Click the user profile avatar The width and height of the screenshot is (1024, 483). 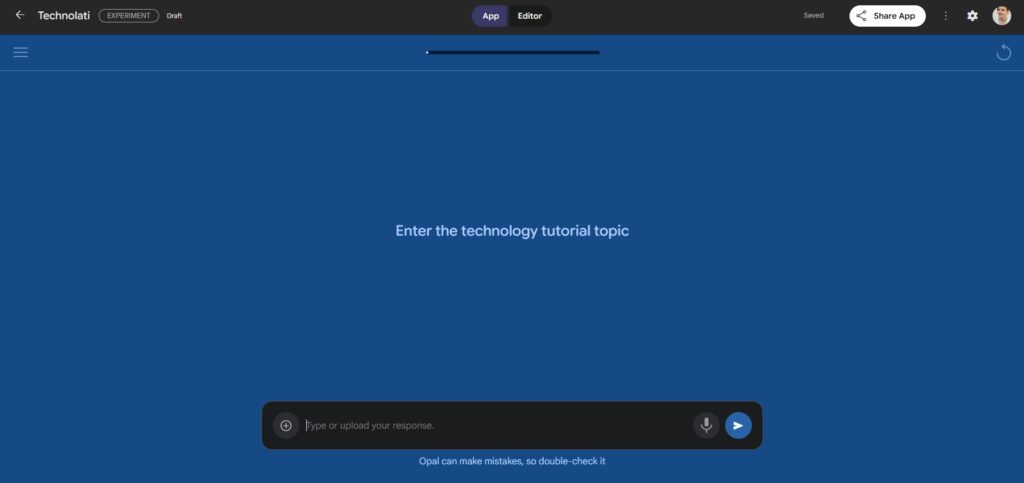pyautogui.click(x=1001, y=16)
